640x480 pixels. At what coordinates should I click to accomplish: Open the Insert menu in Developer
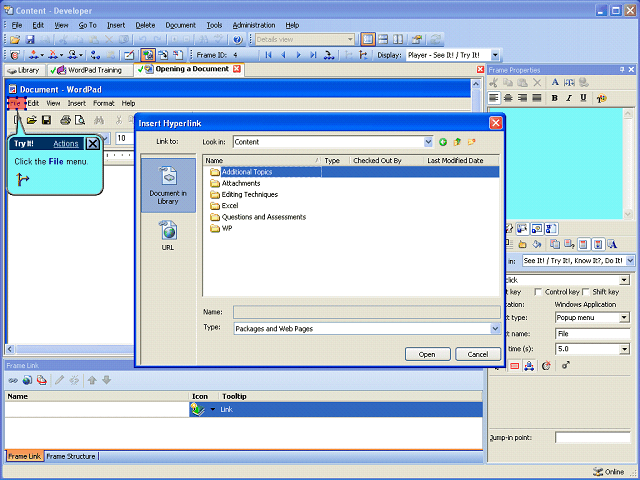116,25
